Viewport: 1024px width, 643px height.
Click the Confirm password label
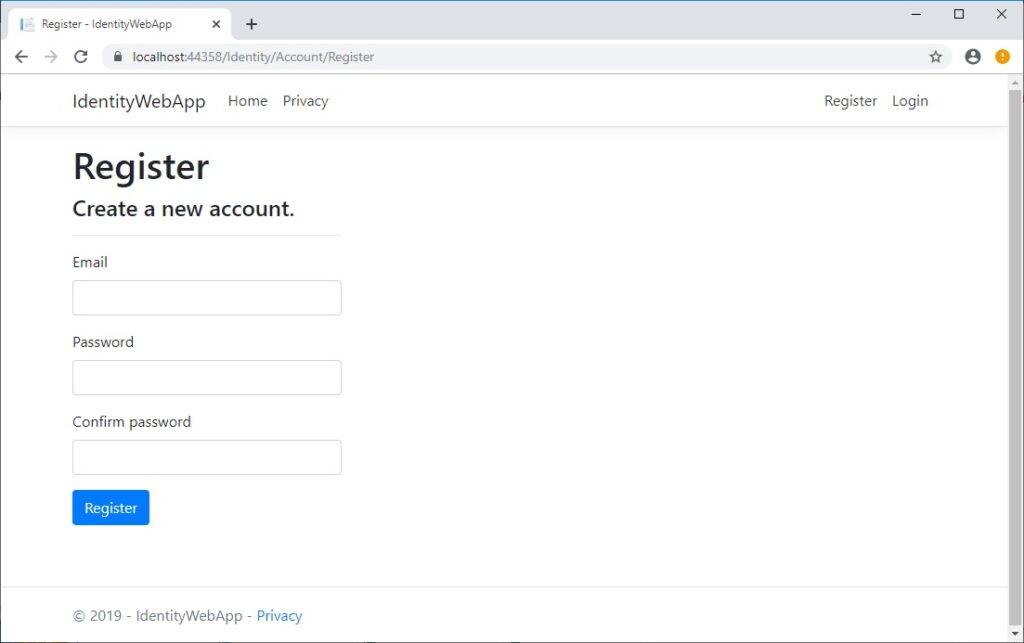coord(132,422)
